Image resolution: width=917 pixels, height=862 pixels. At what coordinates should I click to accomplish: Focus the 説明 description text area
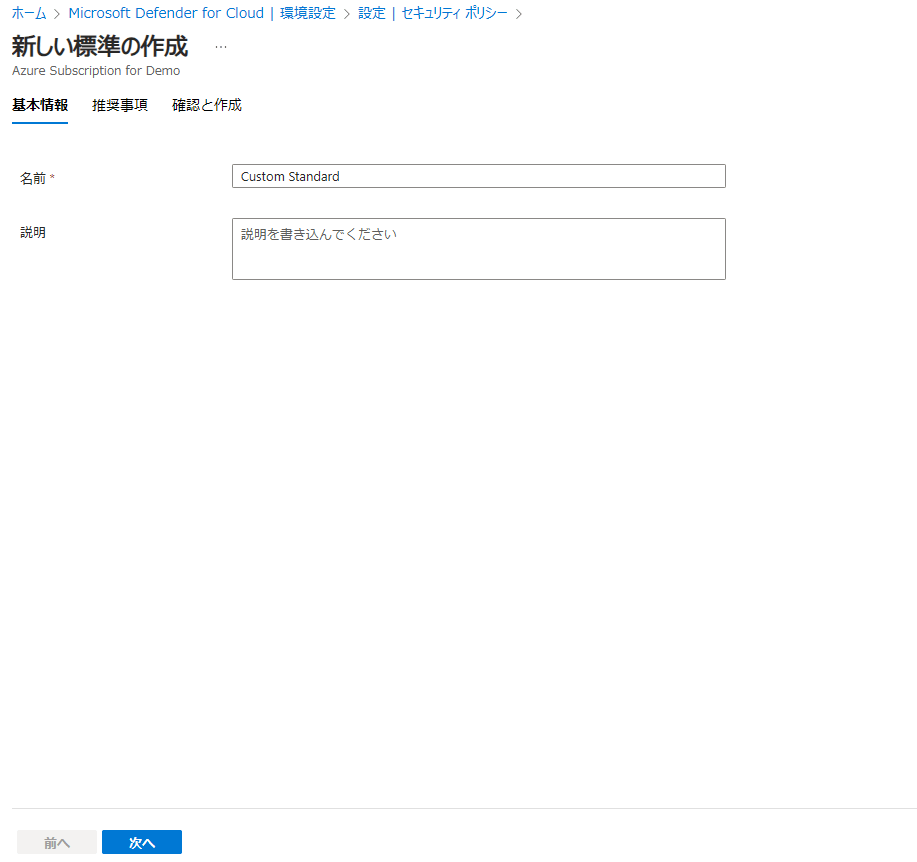click(x=478, y=249)
